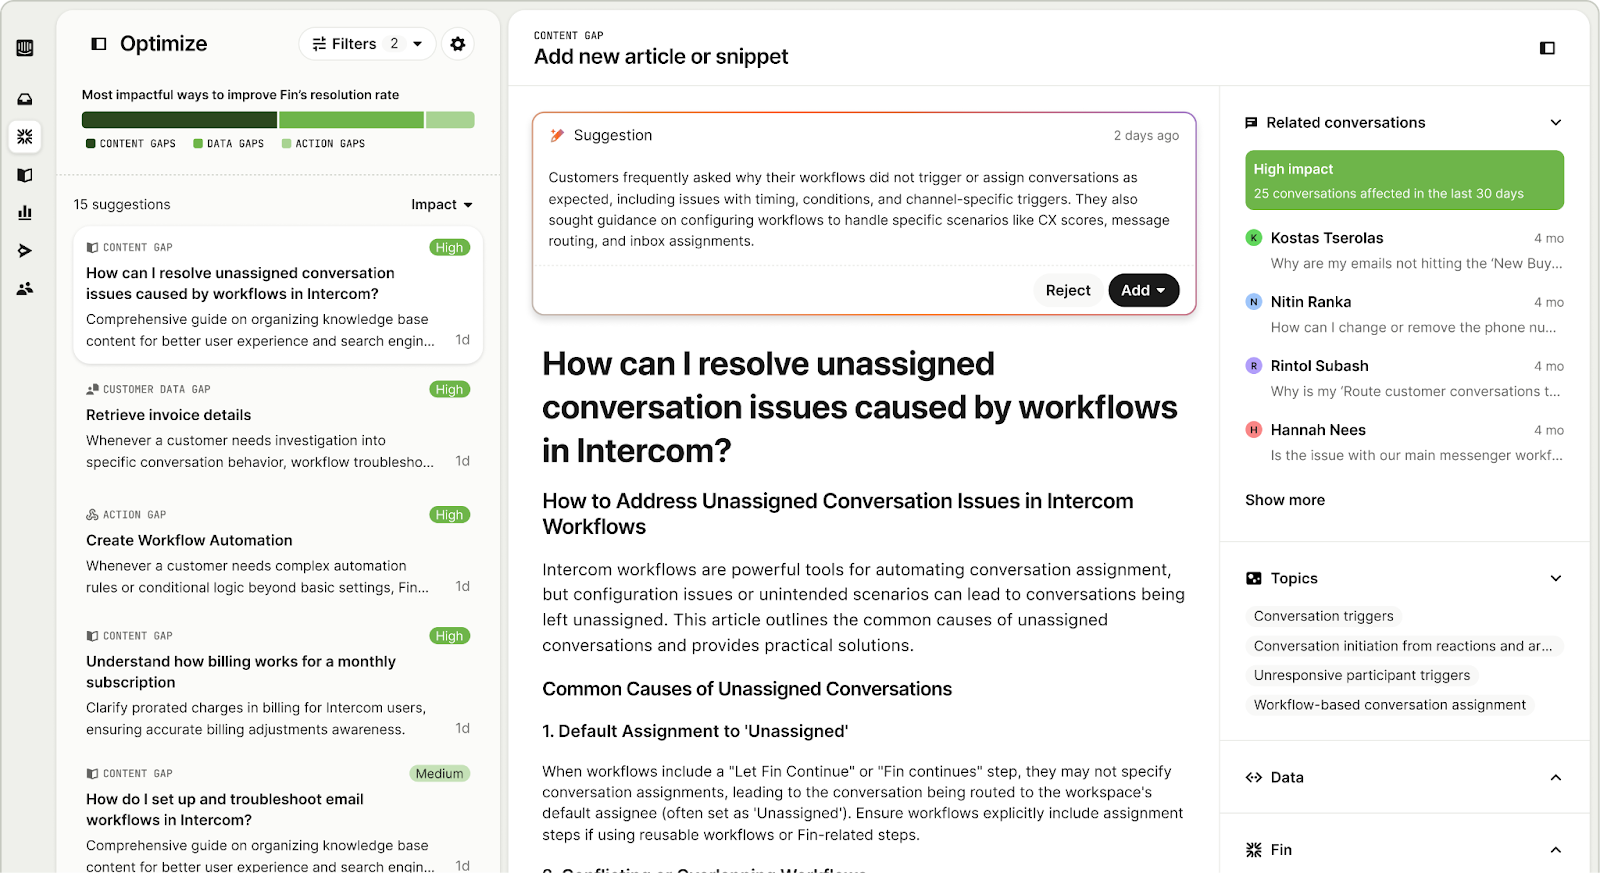Click the Related conversations chat icon
Screen dimensions: 1600x873
coord(1251,123)
